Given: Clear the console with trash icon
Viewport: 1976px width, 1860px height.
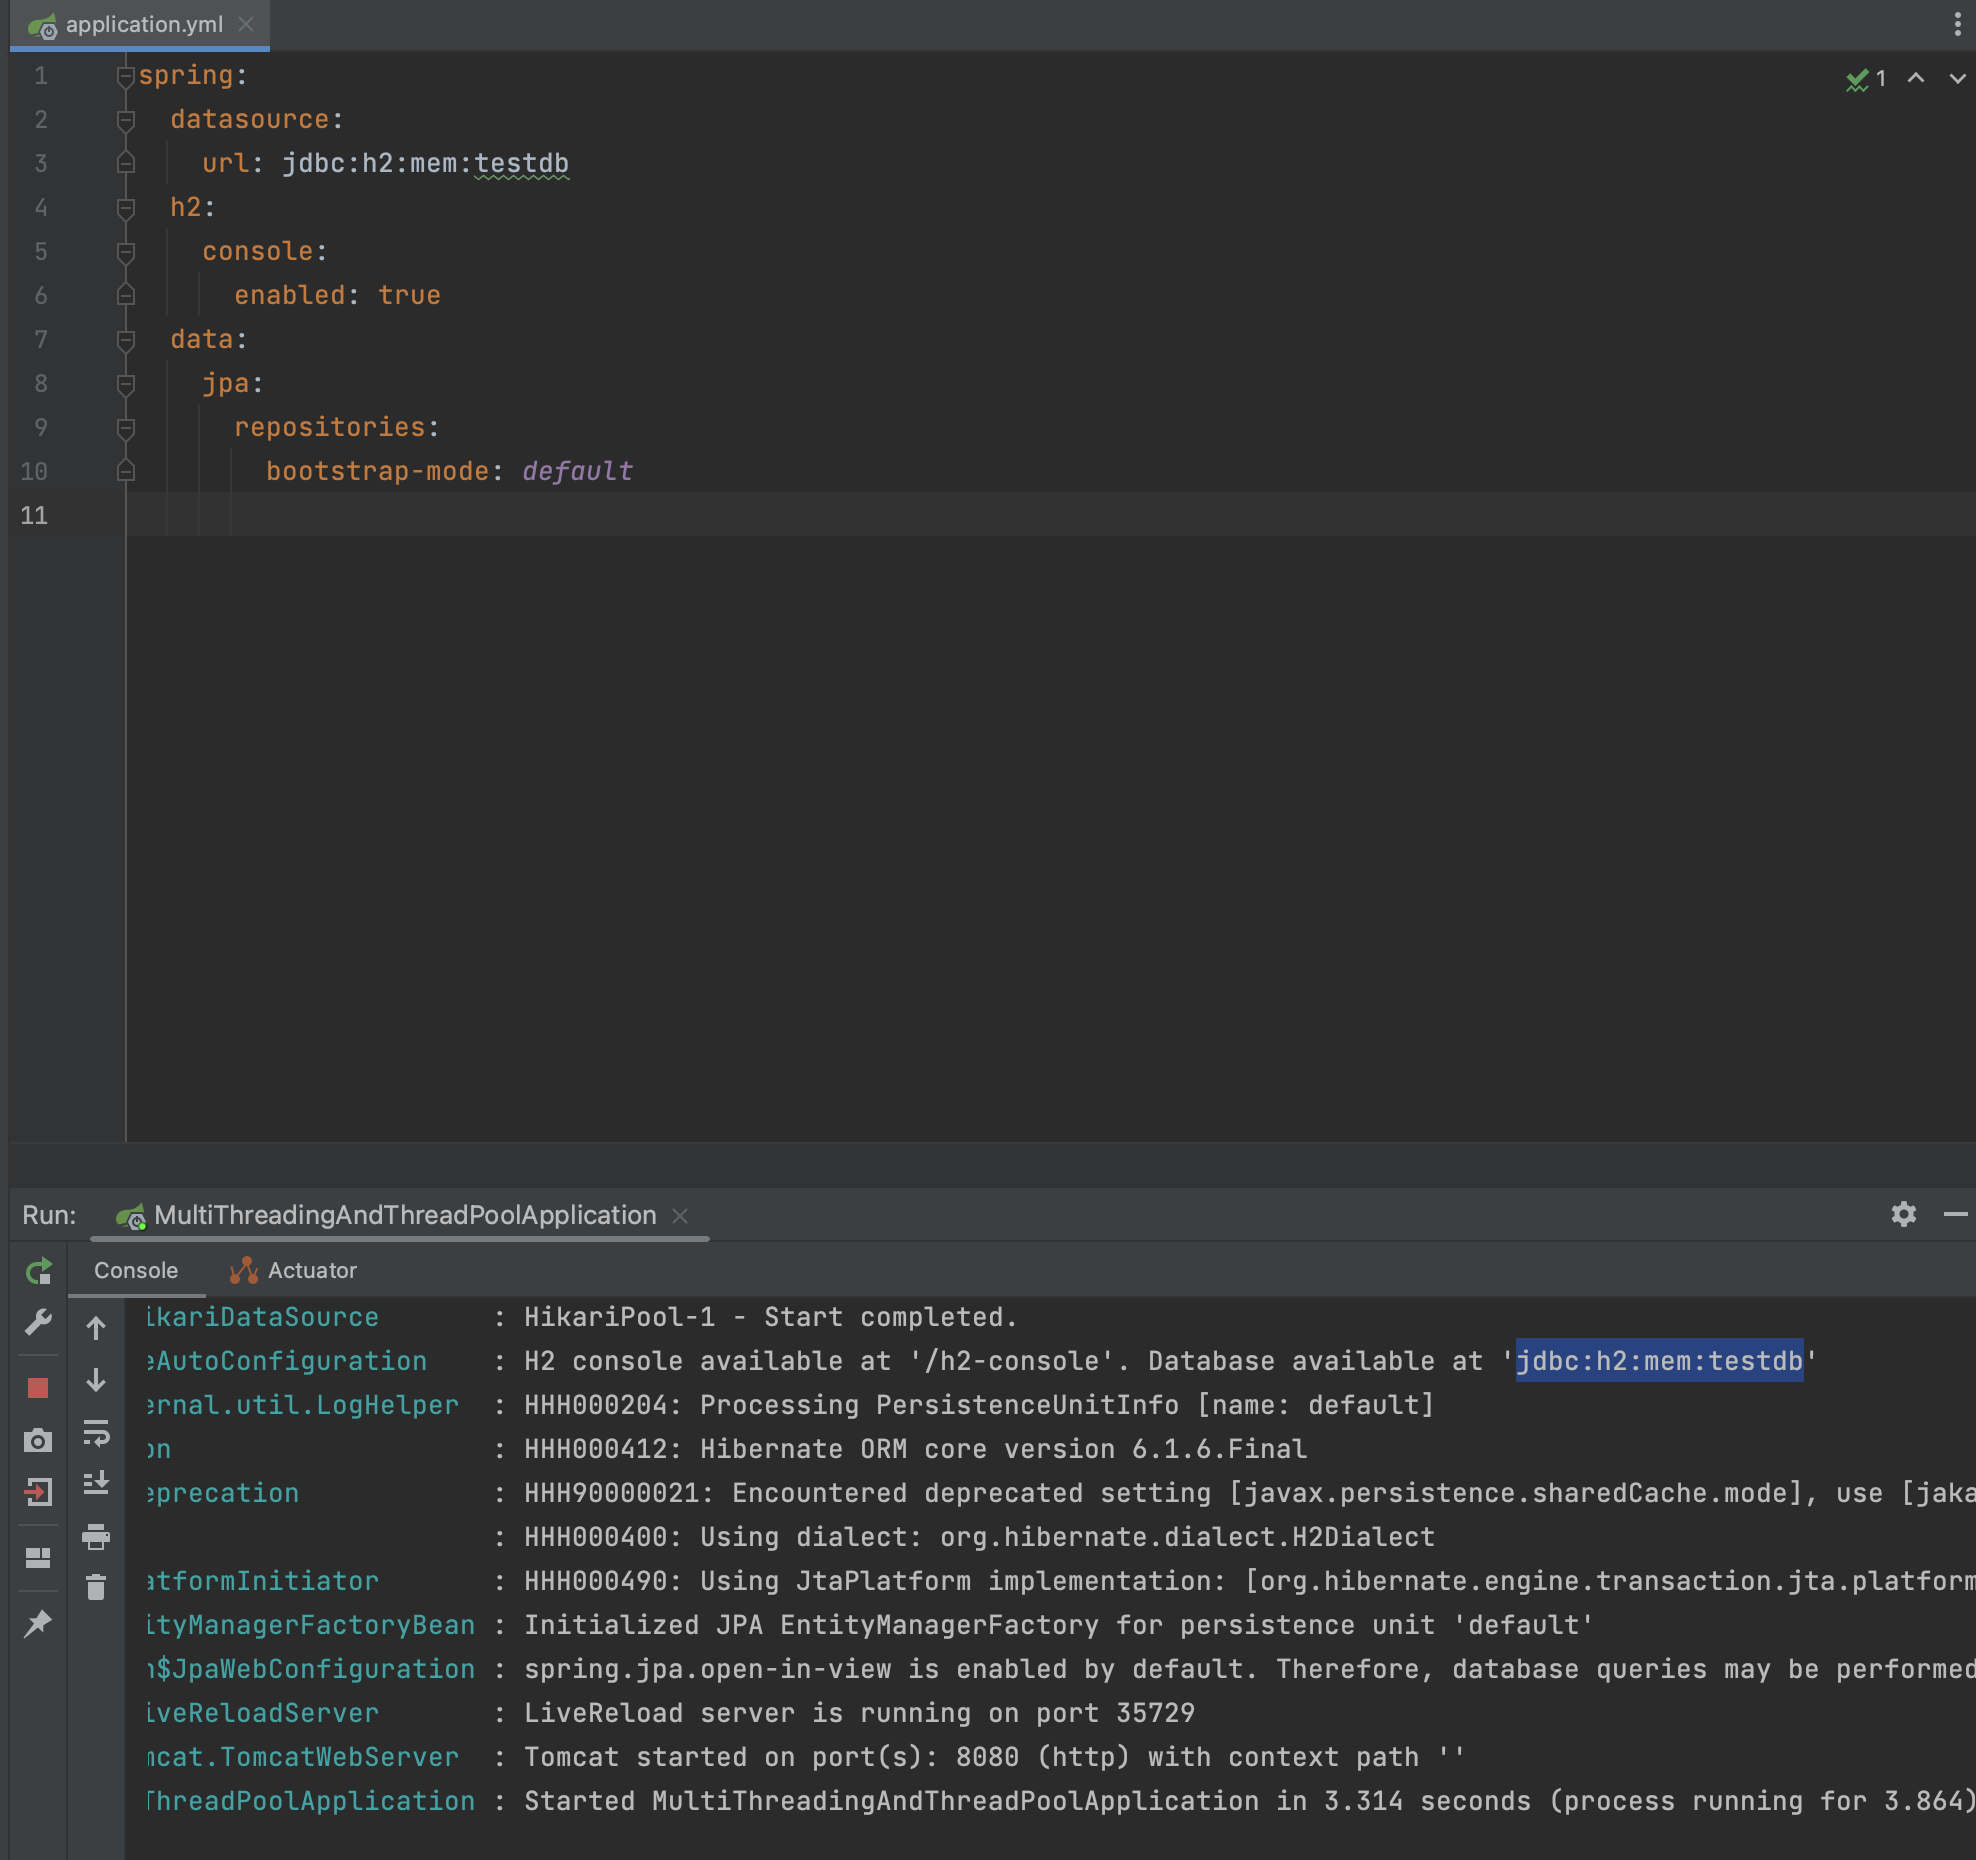Looking at the screenshot, I should click(x=96, y=1585).
